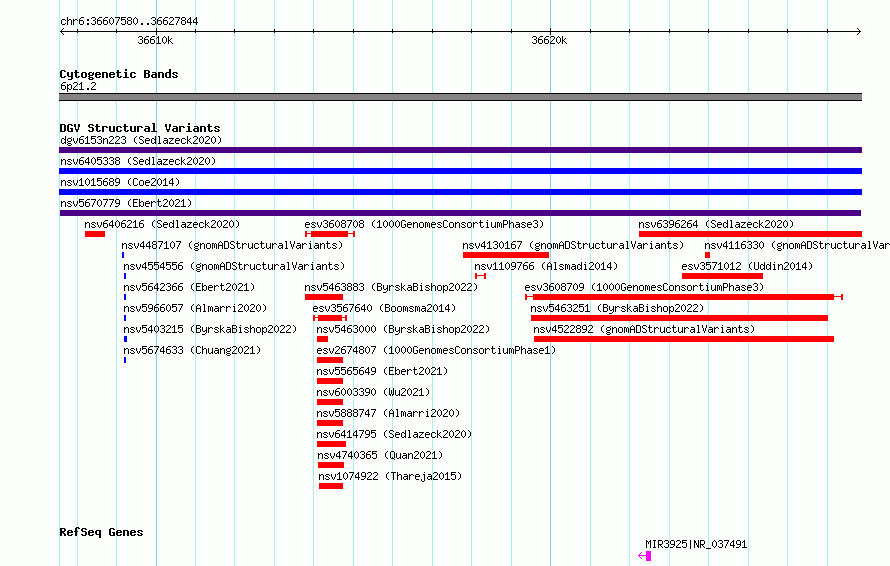Viewport: 890px width, 566px height.
Task: Open the nsv1015689 (Coe2014) variant label
Action: pos(120,182)
